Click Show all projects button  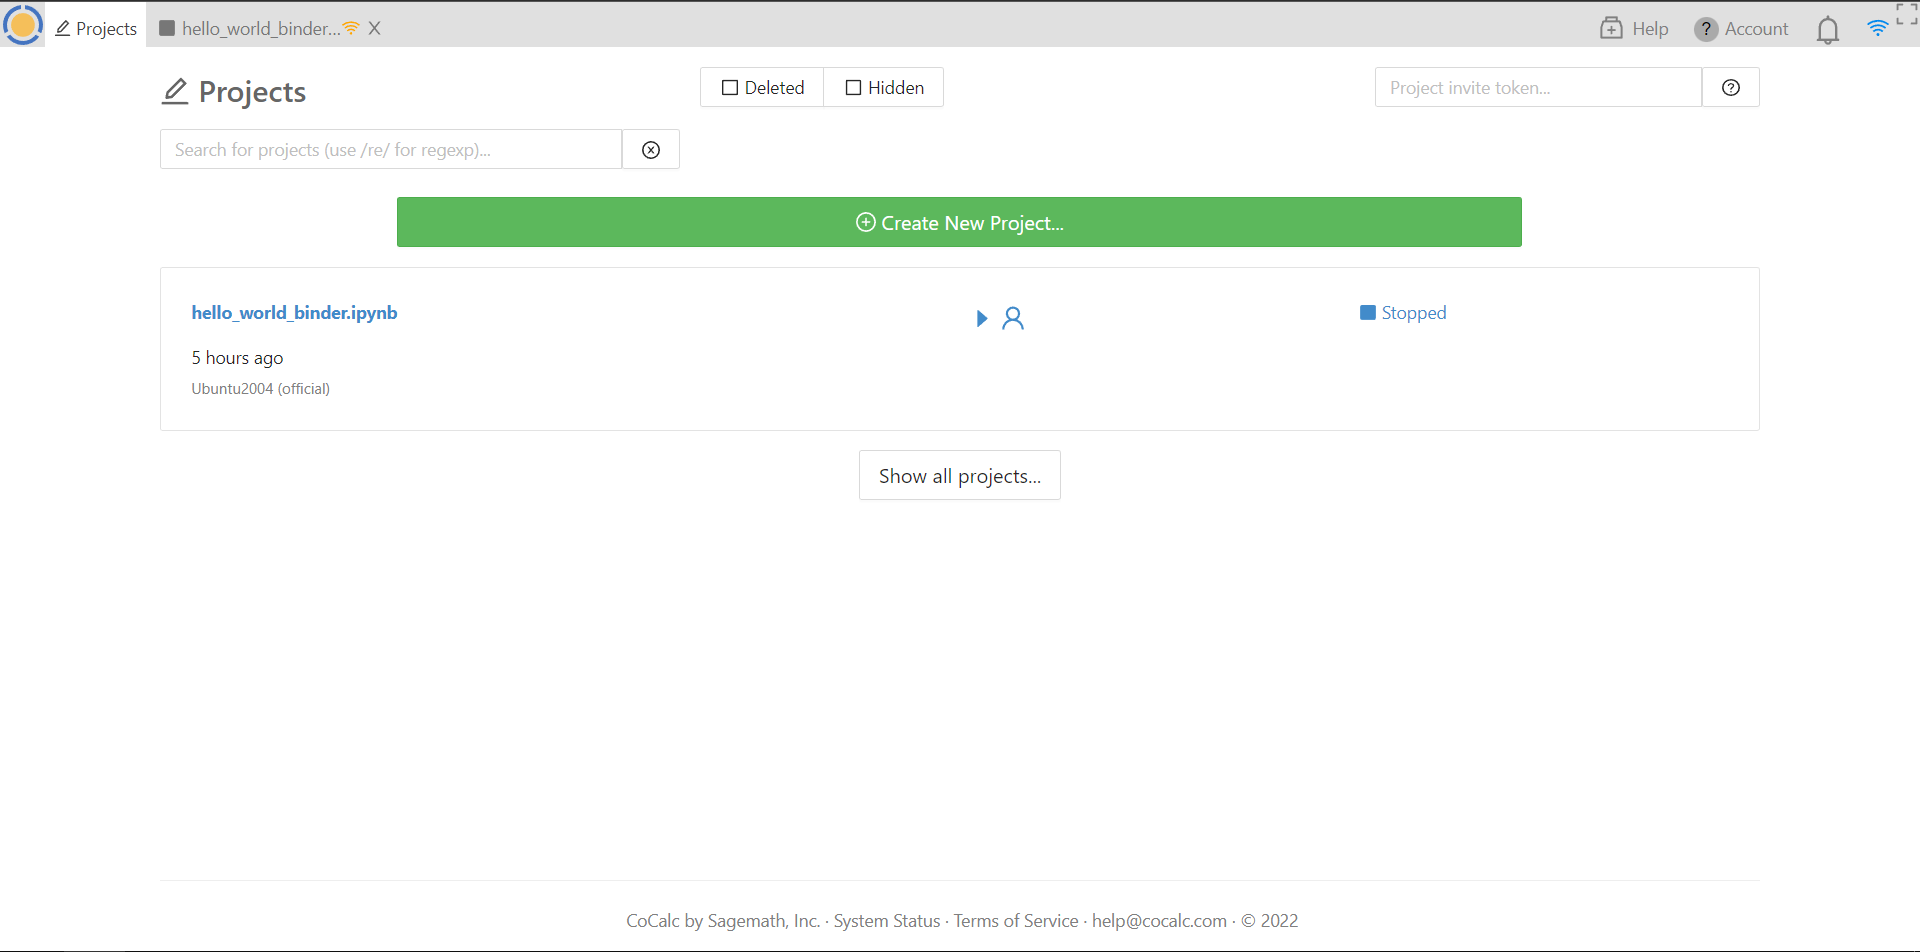(x=959, y=476)
